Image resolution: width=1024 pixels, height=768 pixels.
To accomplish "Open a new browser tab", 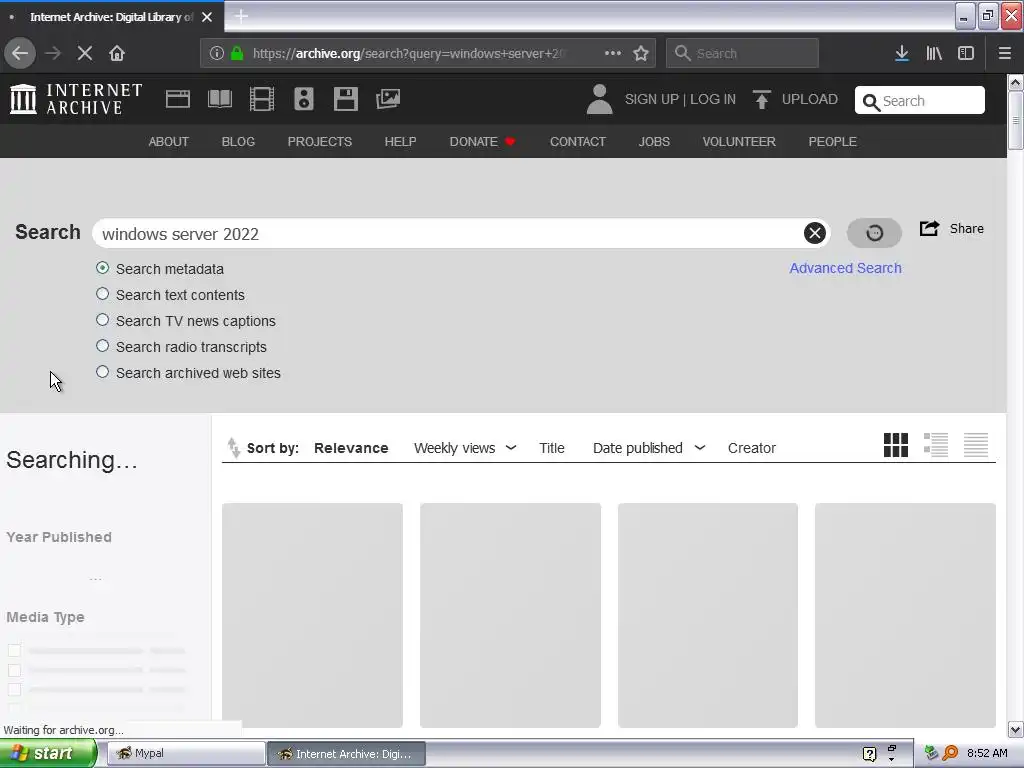I will [x=241, y=16].
